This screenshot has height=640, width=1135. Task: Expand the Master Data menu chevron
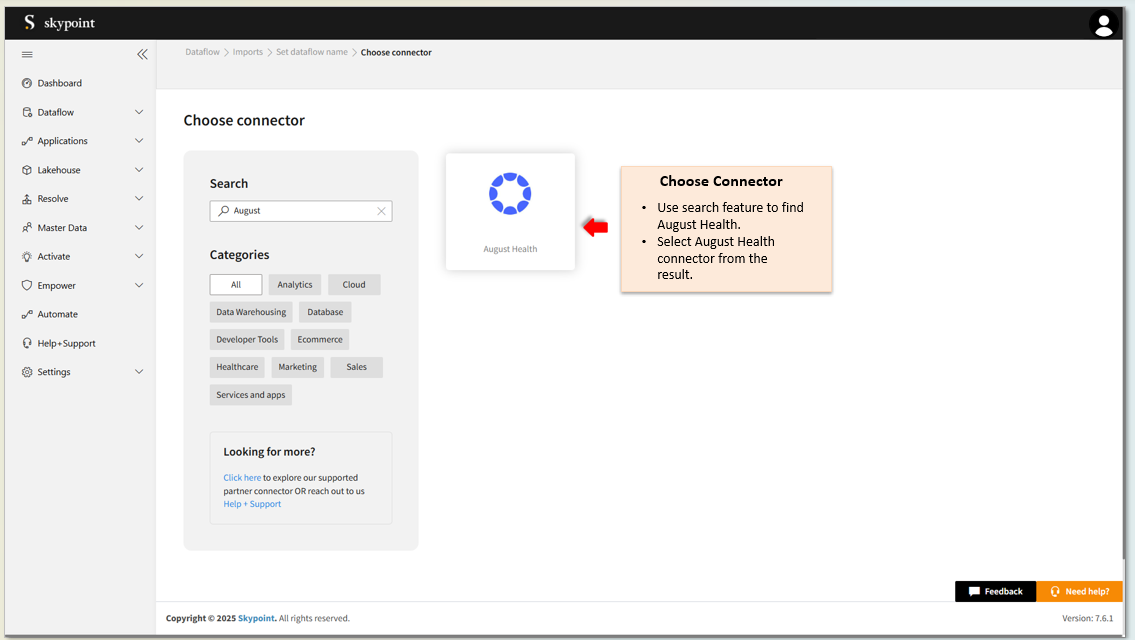click(x=139, y=228)
